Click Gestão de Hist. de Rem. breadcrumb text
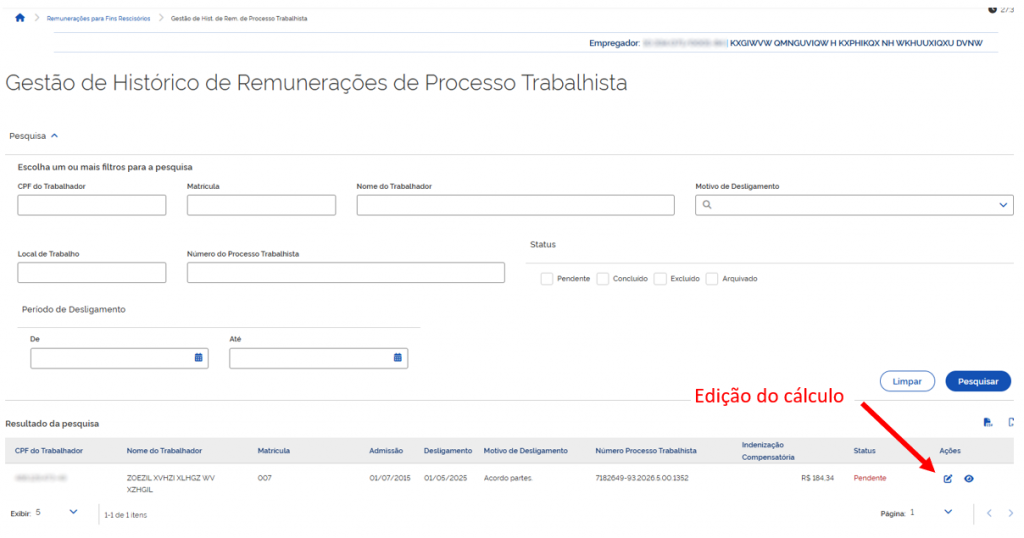The image size is (1024, 538). (x=239, y=18)
